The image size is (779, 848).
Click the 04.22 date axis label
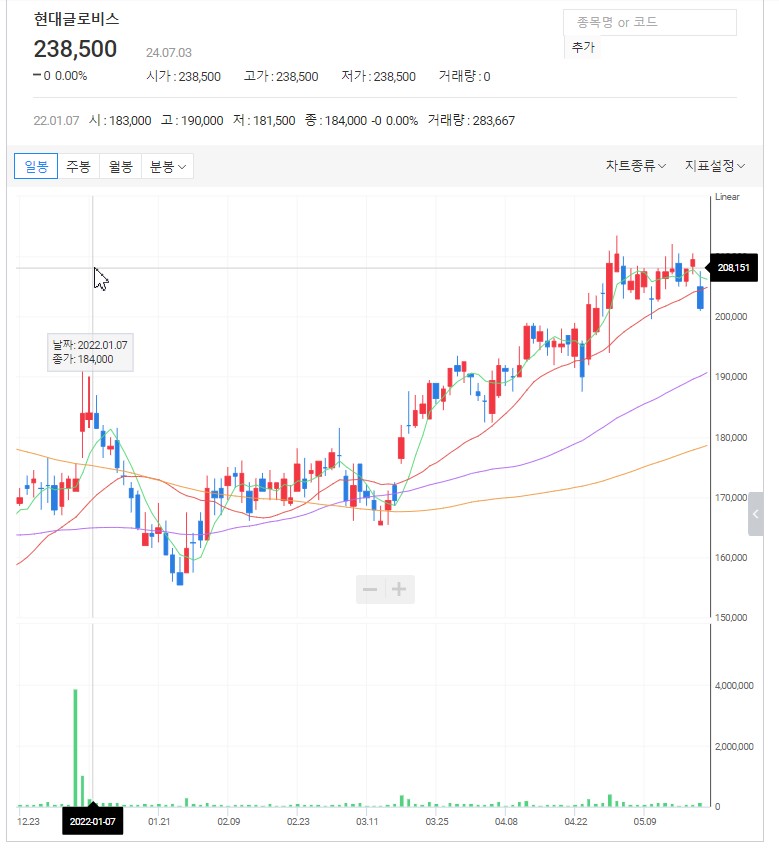(x=576, y=822)
